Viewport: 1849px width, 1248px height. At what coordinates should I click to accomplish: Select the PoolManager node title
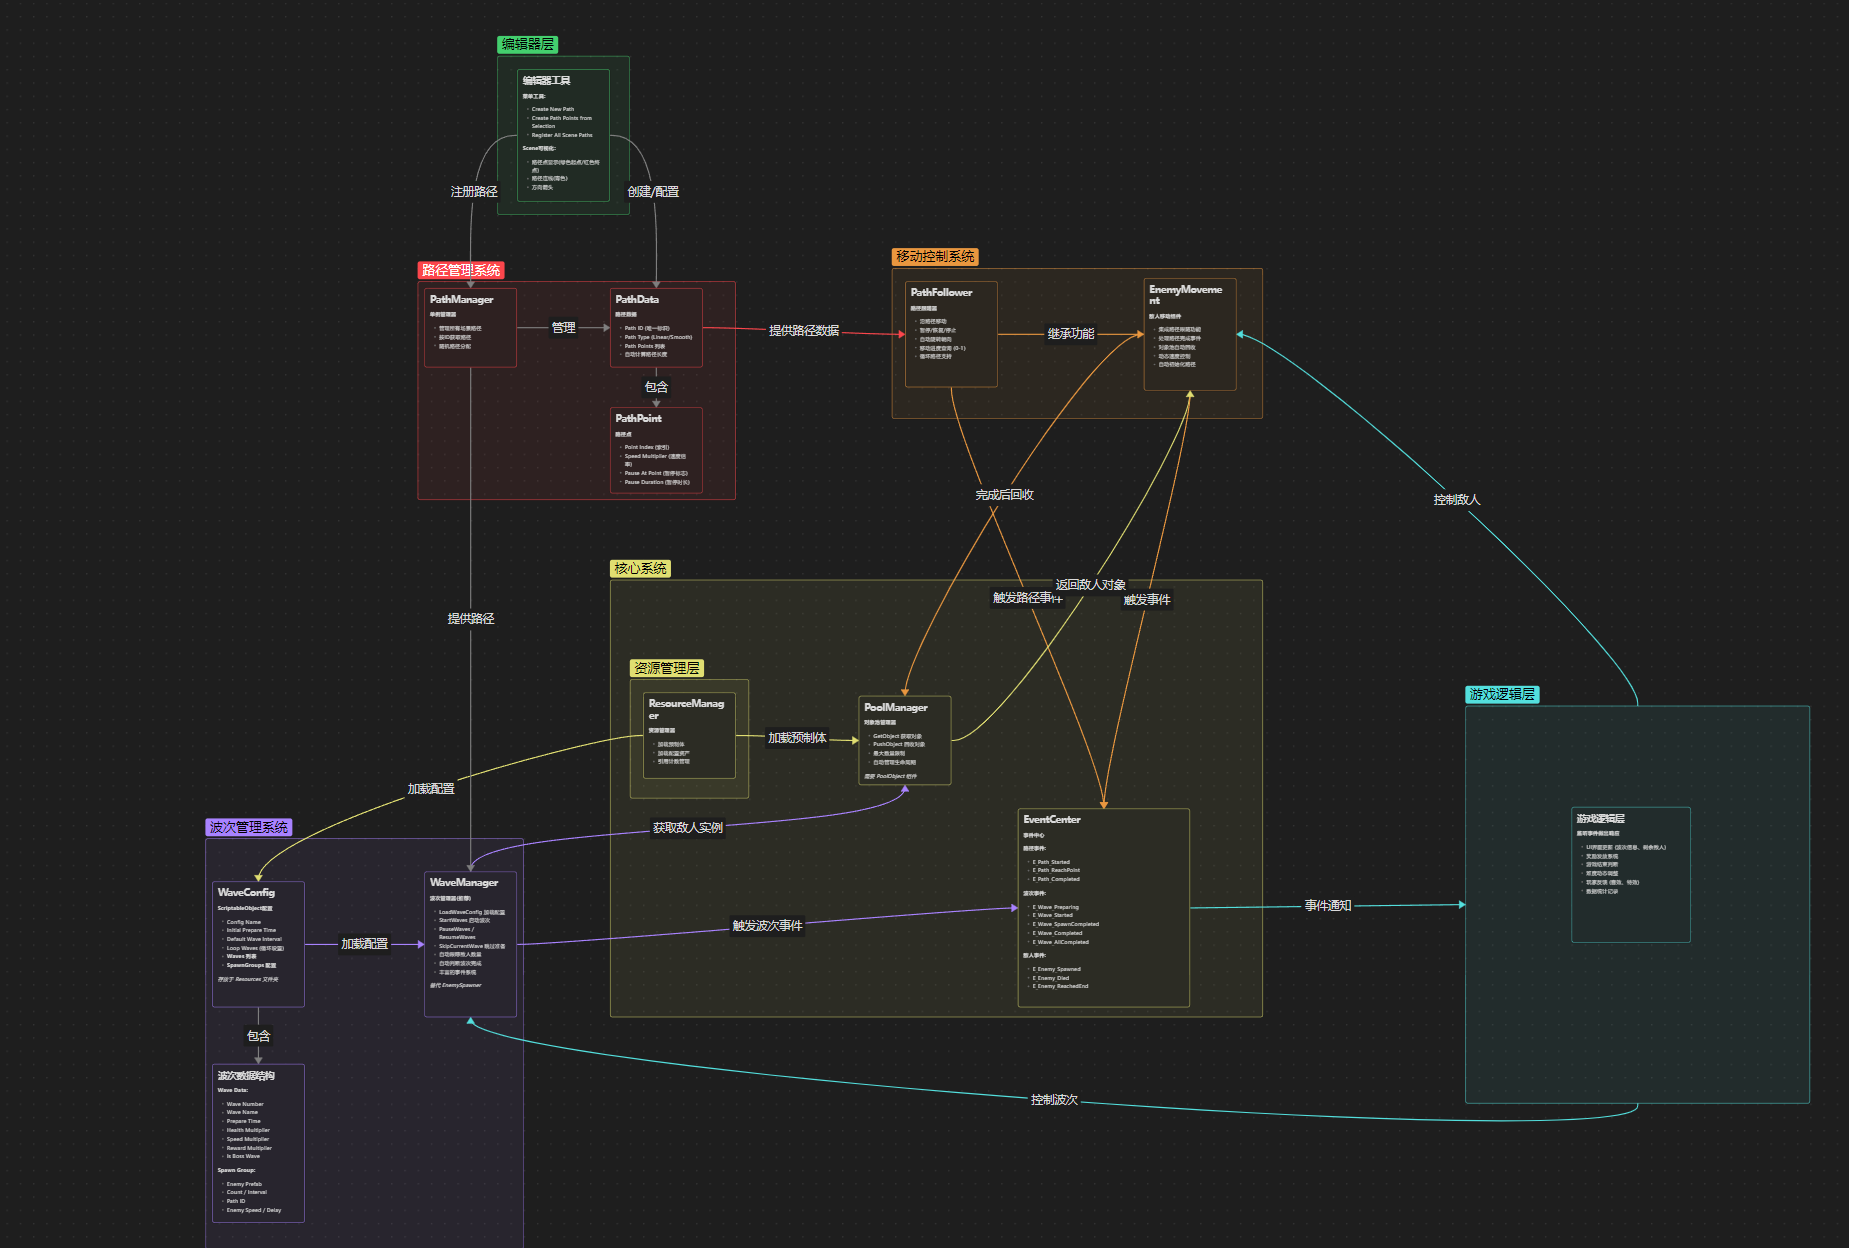click(896, 707)
